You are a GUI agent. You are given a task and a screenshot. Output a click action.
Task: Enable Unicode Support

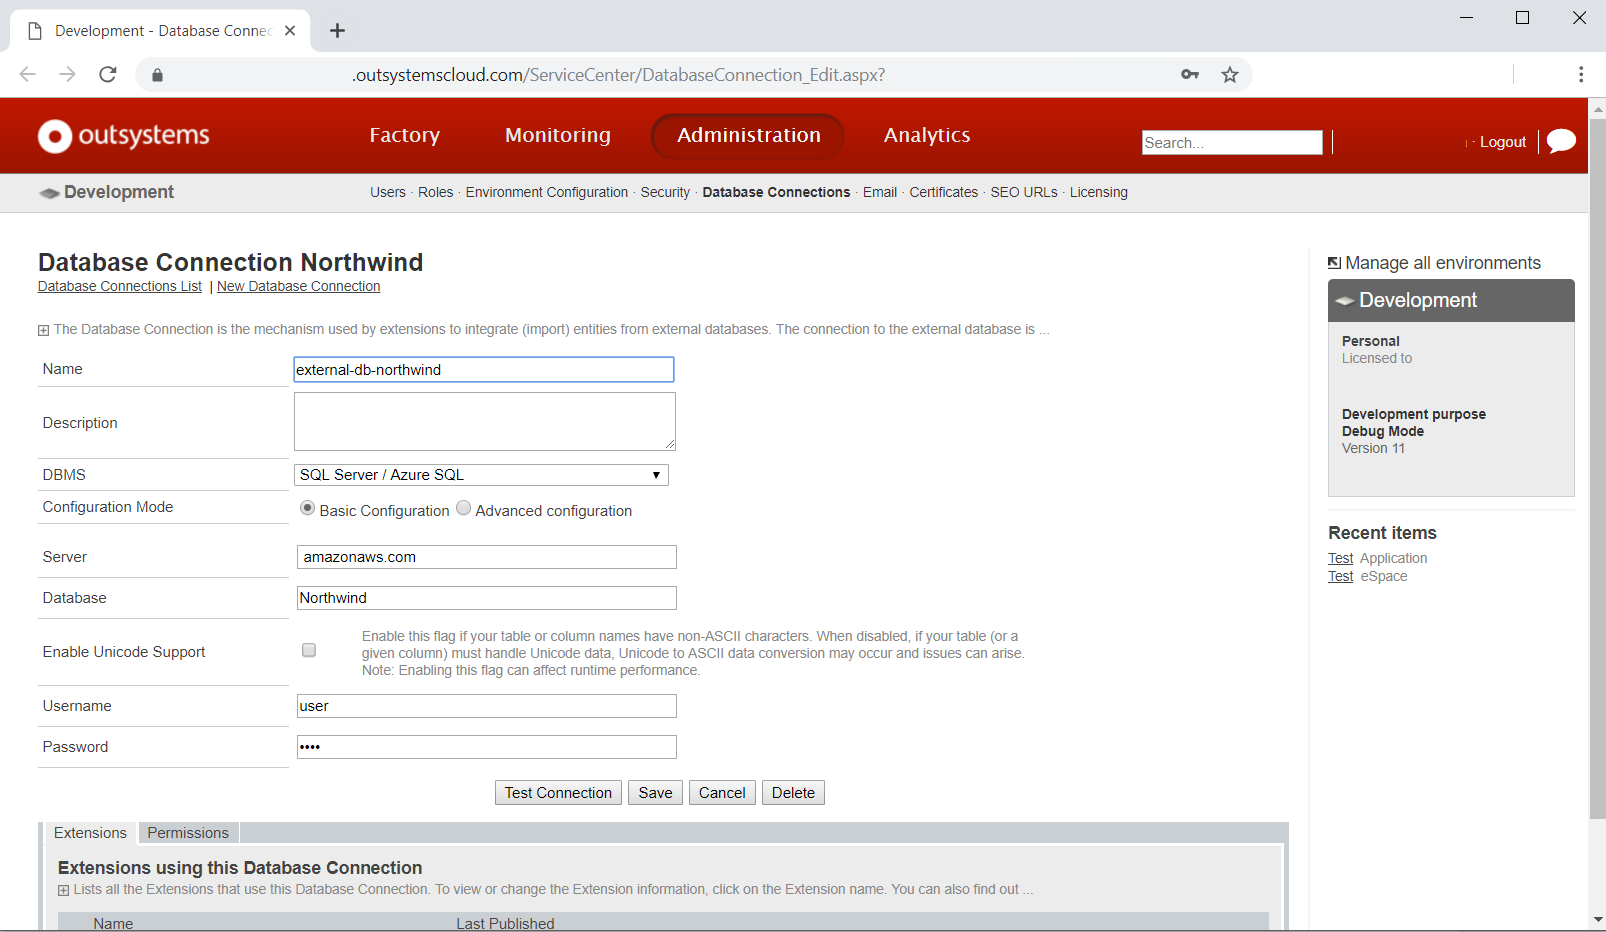(308, 650)
